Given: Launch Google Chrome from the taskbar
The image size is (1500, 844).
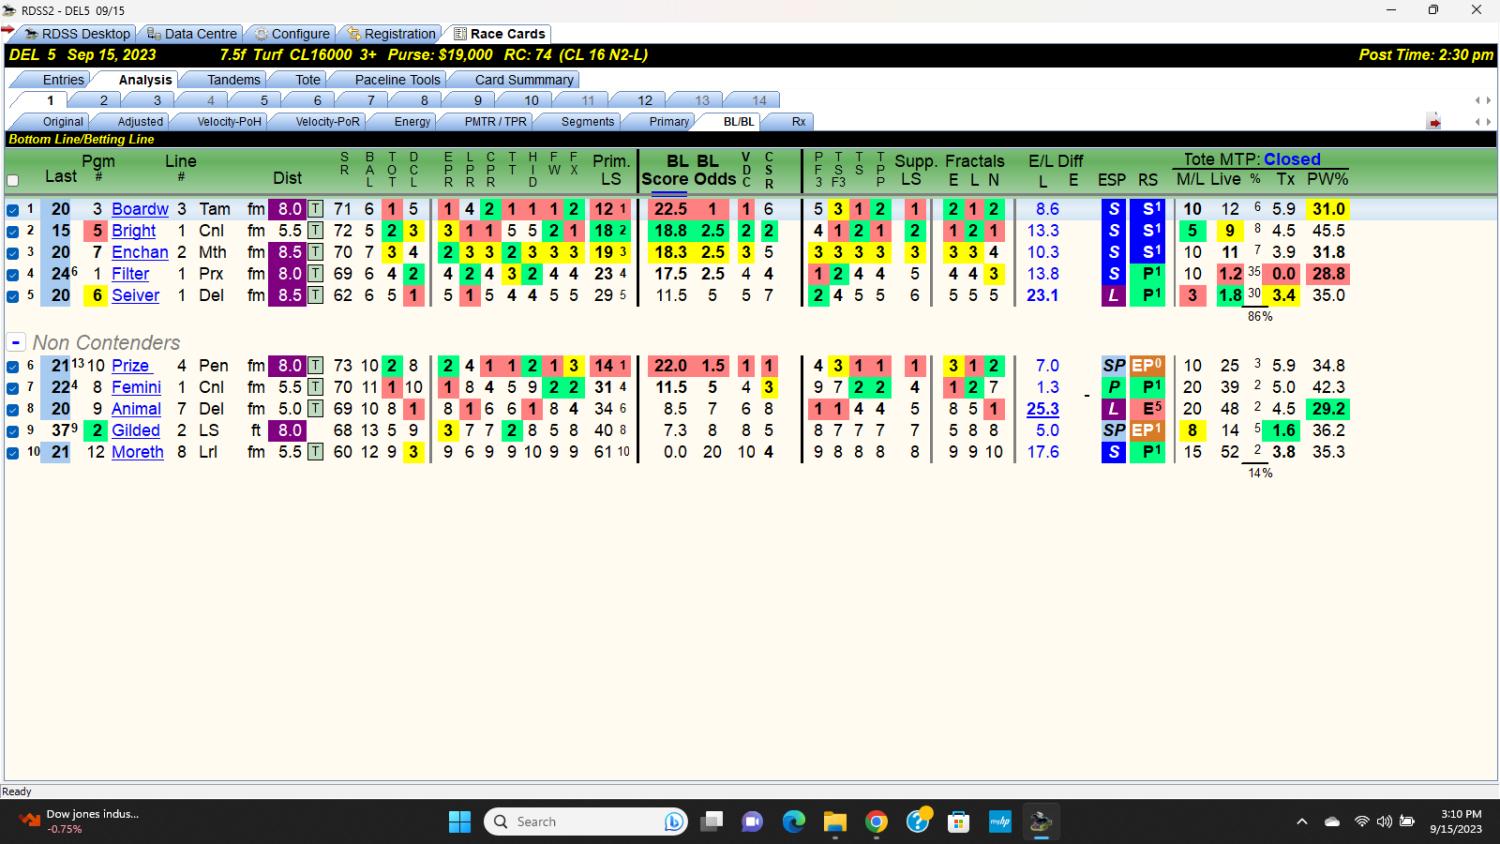Looking at the screenshot, I should pos(876,822).
